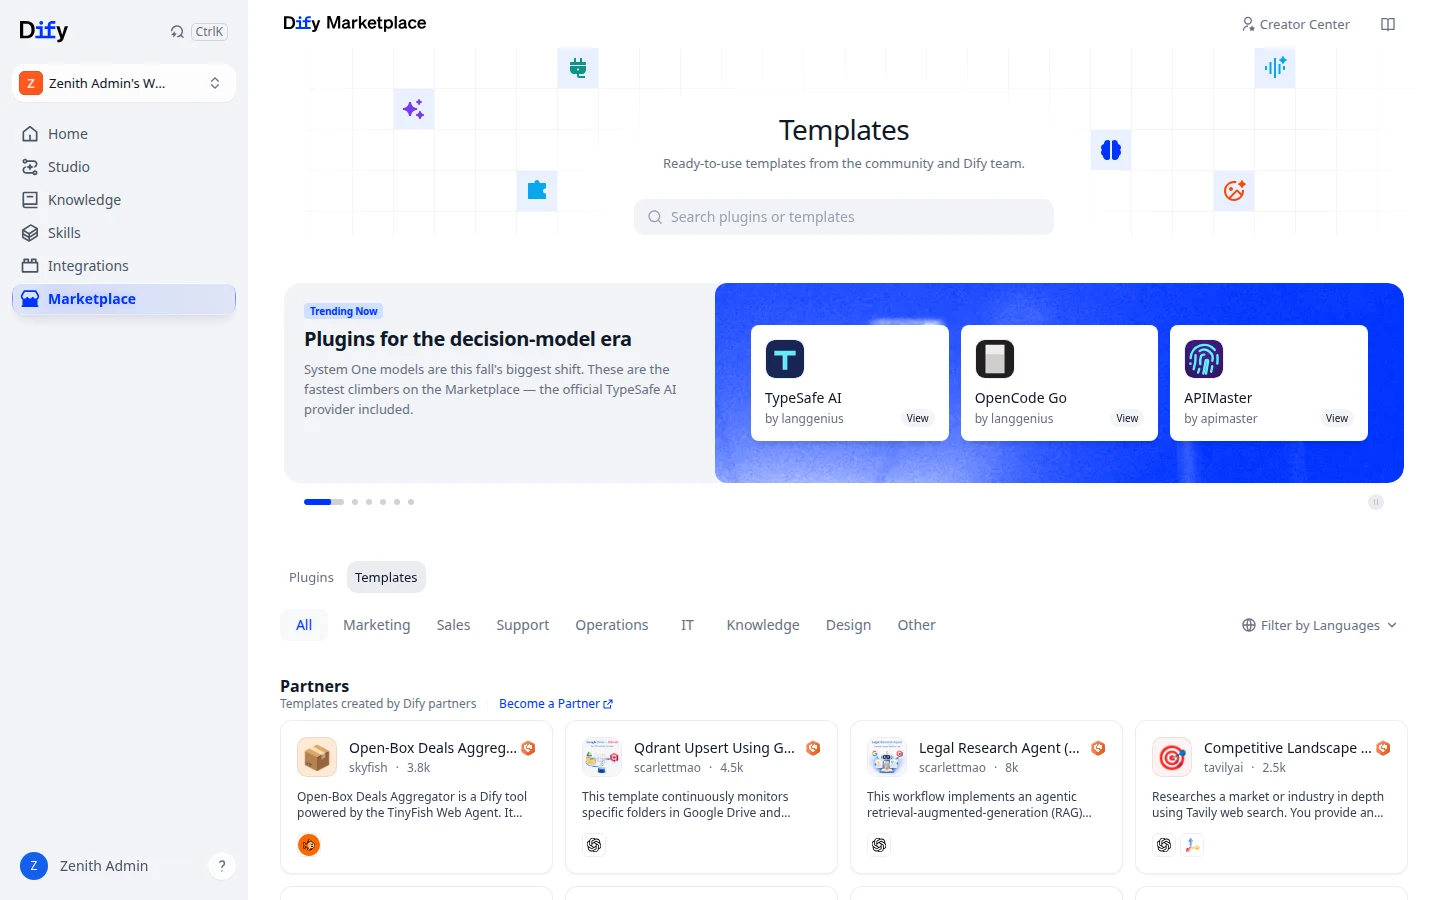
Task: Select the Design category tab
Action: point(848,625)
